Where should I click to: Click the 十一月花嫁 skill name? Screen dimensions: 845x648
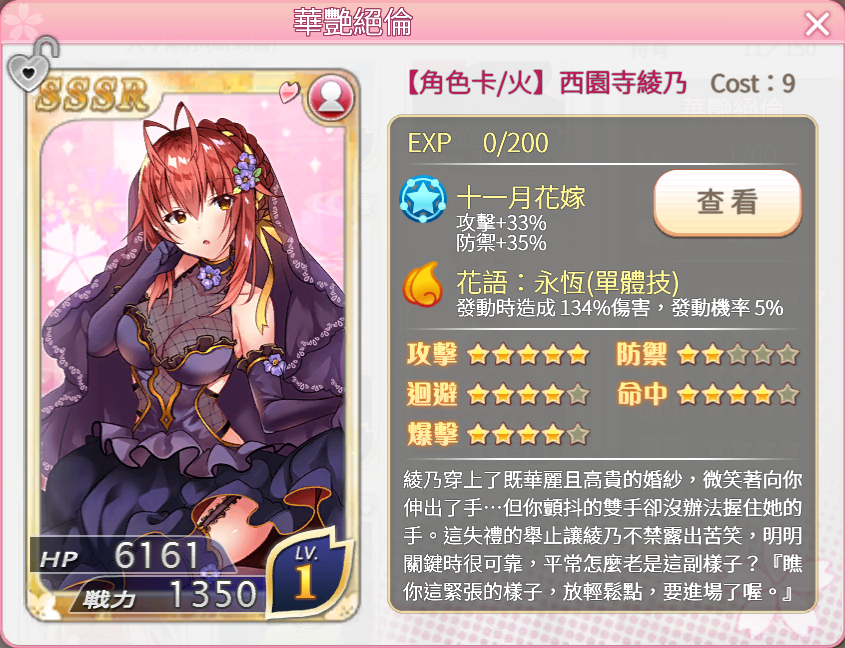[x=521, y=197]
